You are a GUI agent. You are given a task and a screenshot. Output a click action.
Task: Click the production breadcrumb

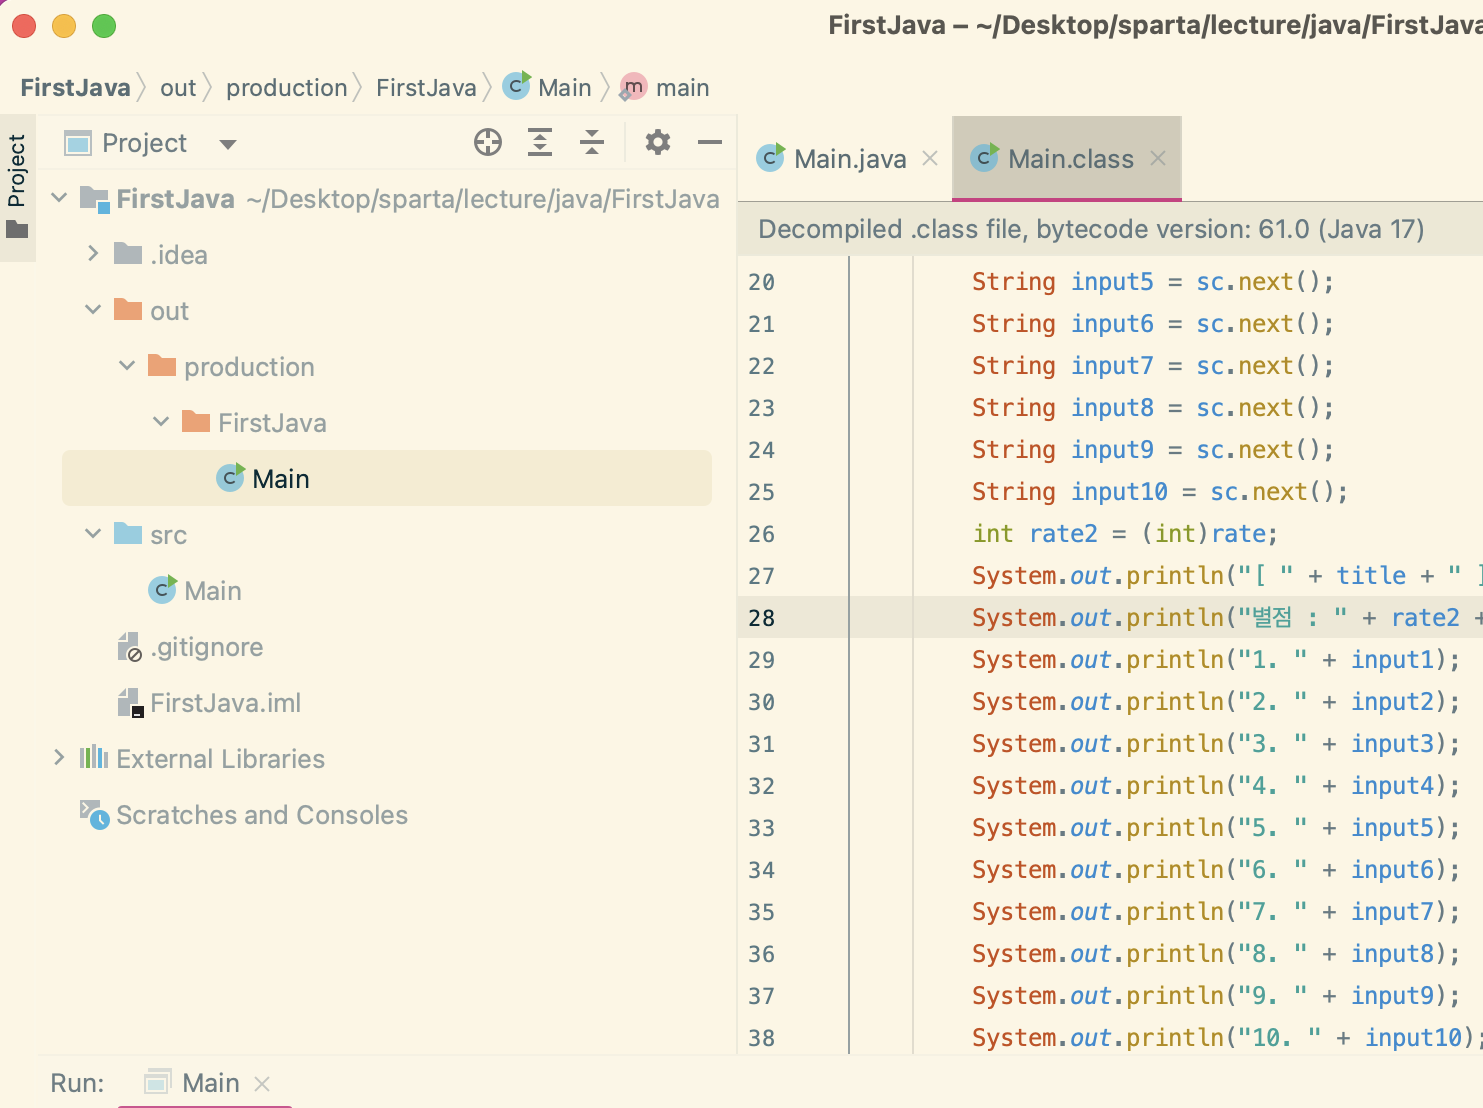coord(286,88)
